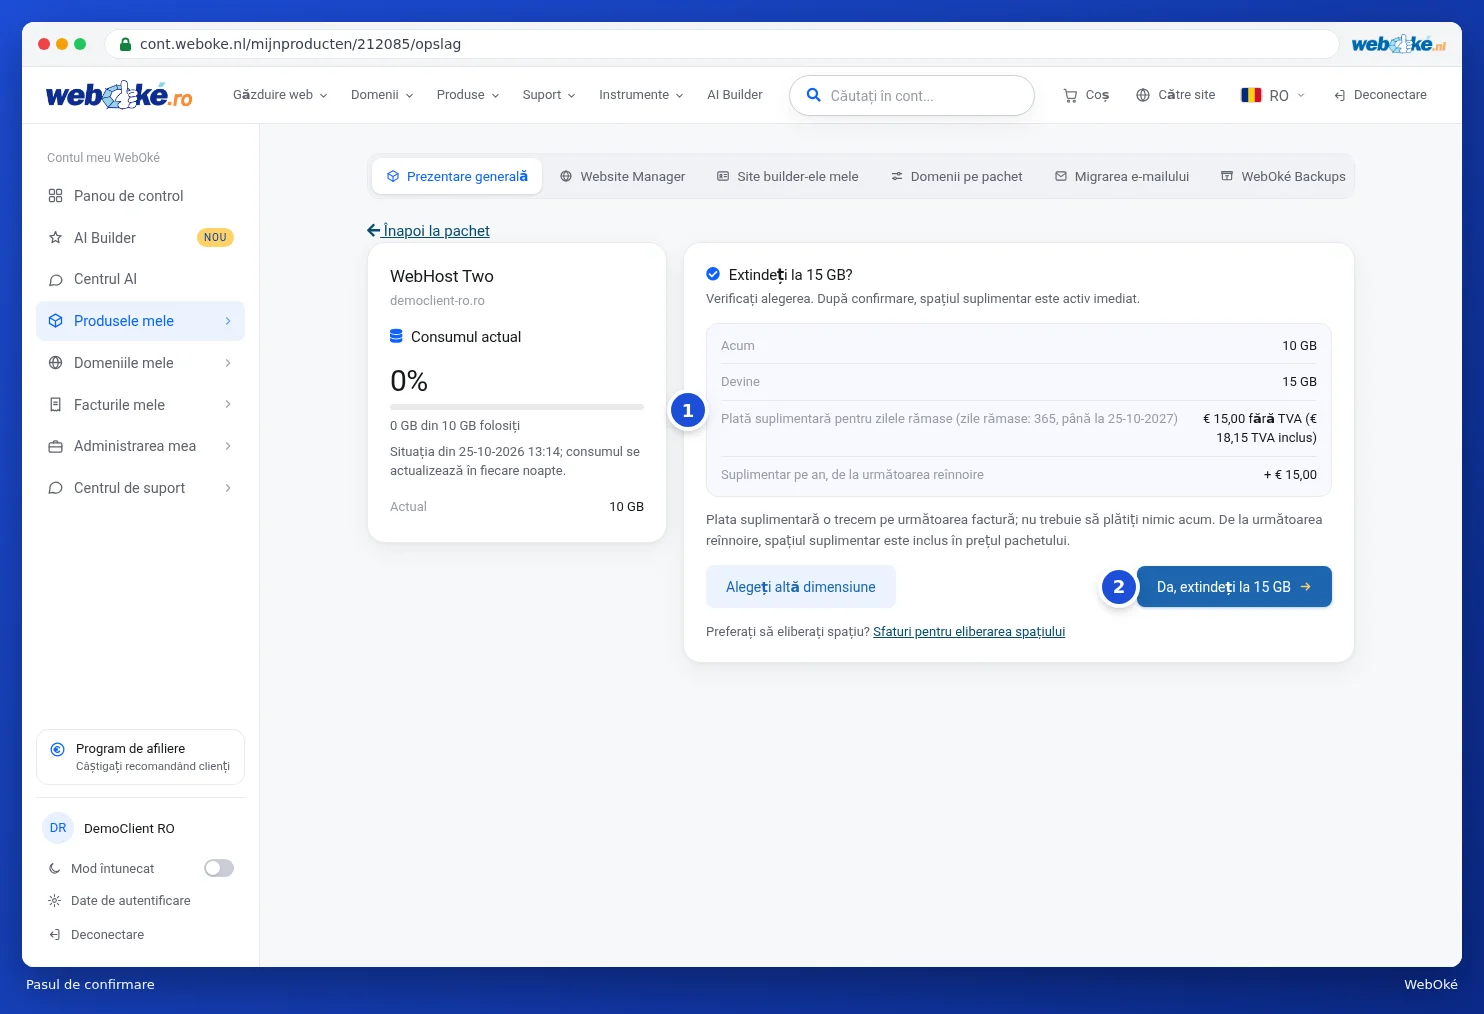The height and width of the screenshot is (1014, 1484).
Task: Click the sidebar Deconectare icon at bottom
Action: pyautogui.click(x=55, y=935)
